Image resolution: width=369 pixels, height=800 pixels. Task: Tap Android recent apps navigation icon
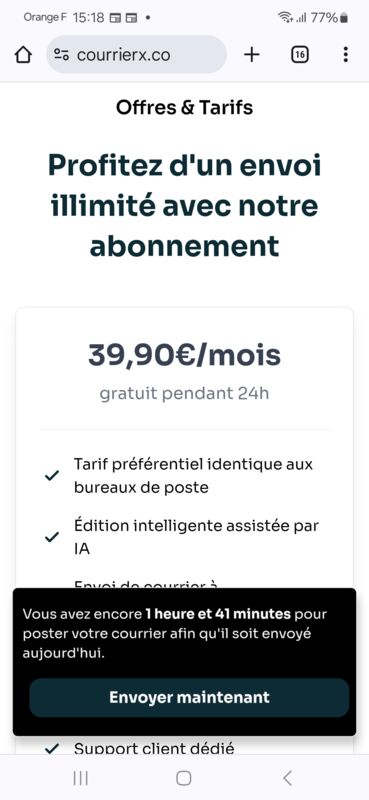point(81,778)
